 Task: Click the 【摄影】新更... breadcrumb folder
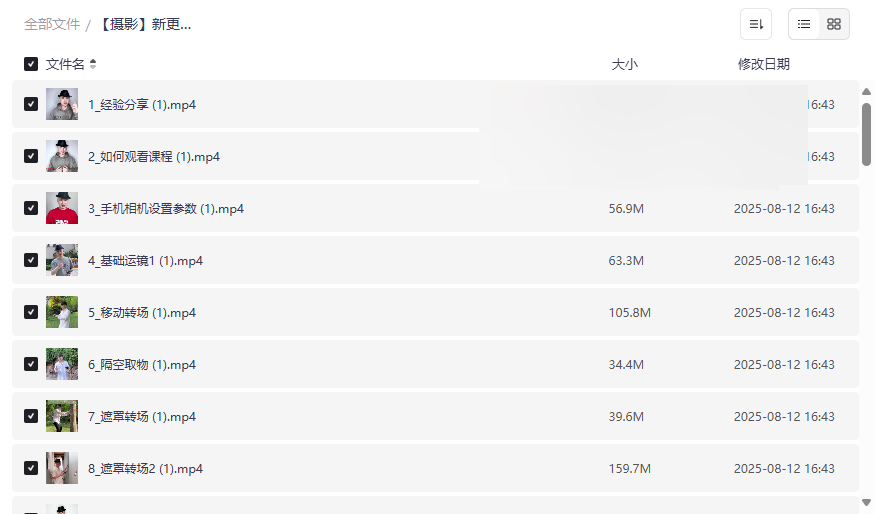(145, 24)
